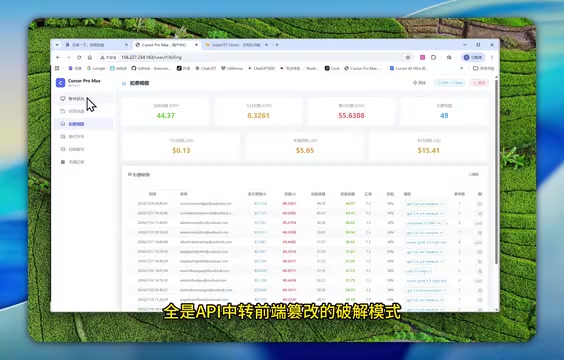
Task: Open the browser profile button
Action: pyautogui.click(x=473, y=57)
